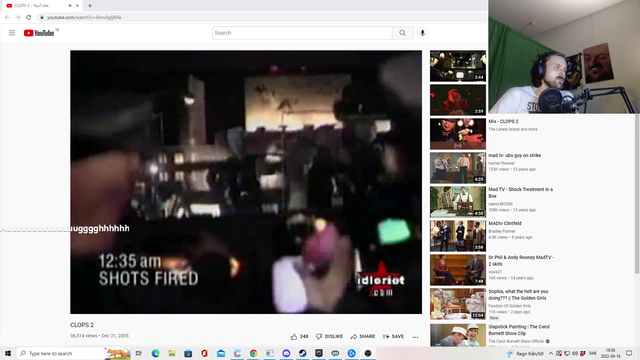Open the Windows notification center
Viewport: 640px width, 360px height.
[629, 353]
